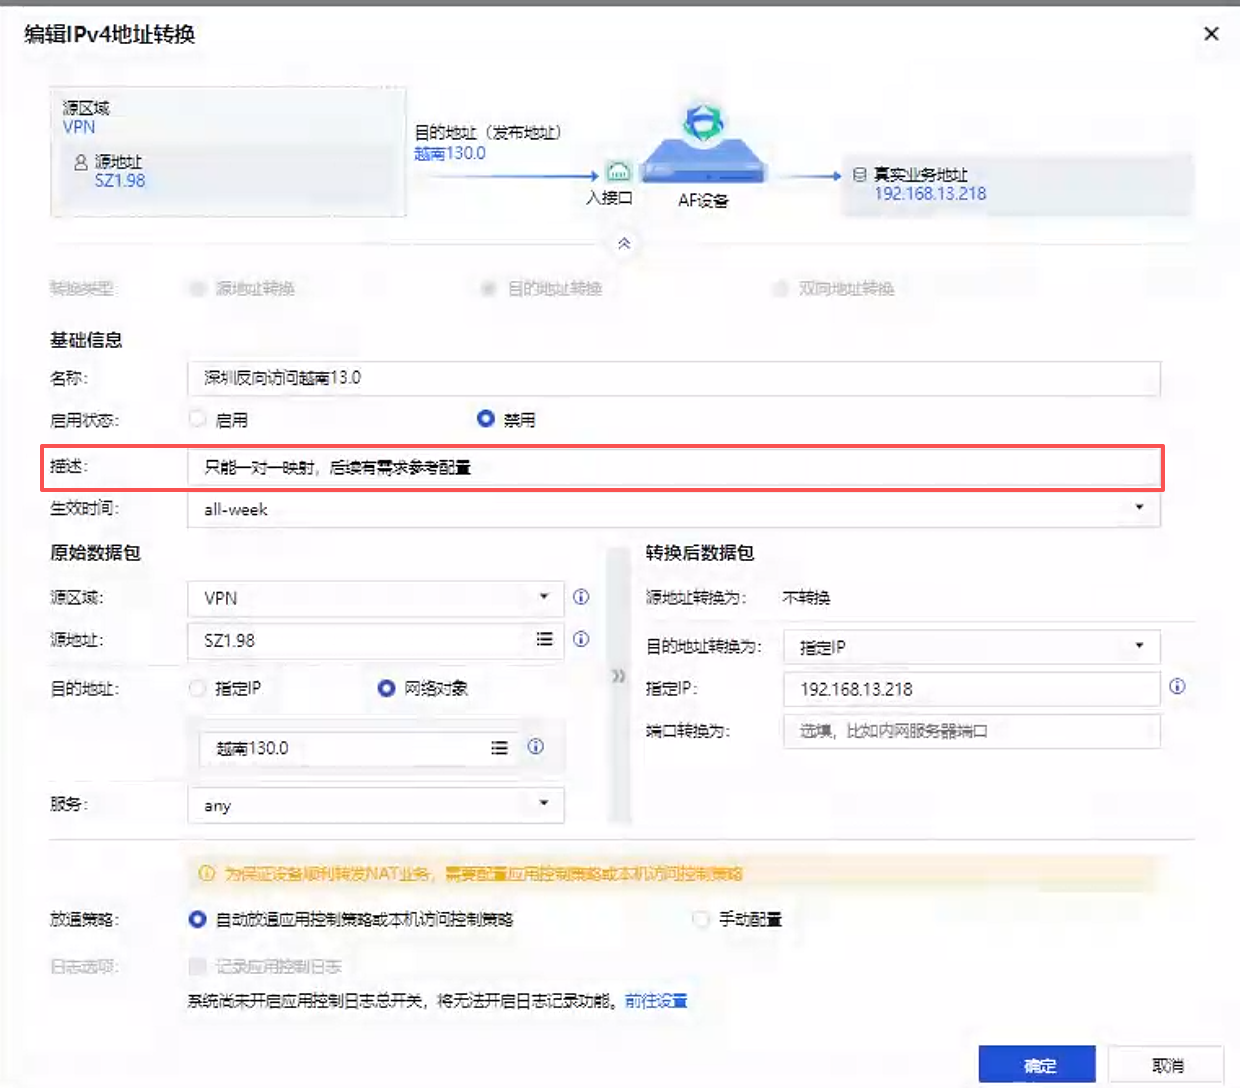Click the 入接口 interface icon
Screen dimensions: 1240x1088
point(619,171)
